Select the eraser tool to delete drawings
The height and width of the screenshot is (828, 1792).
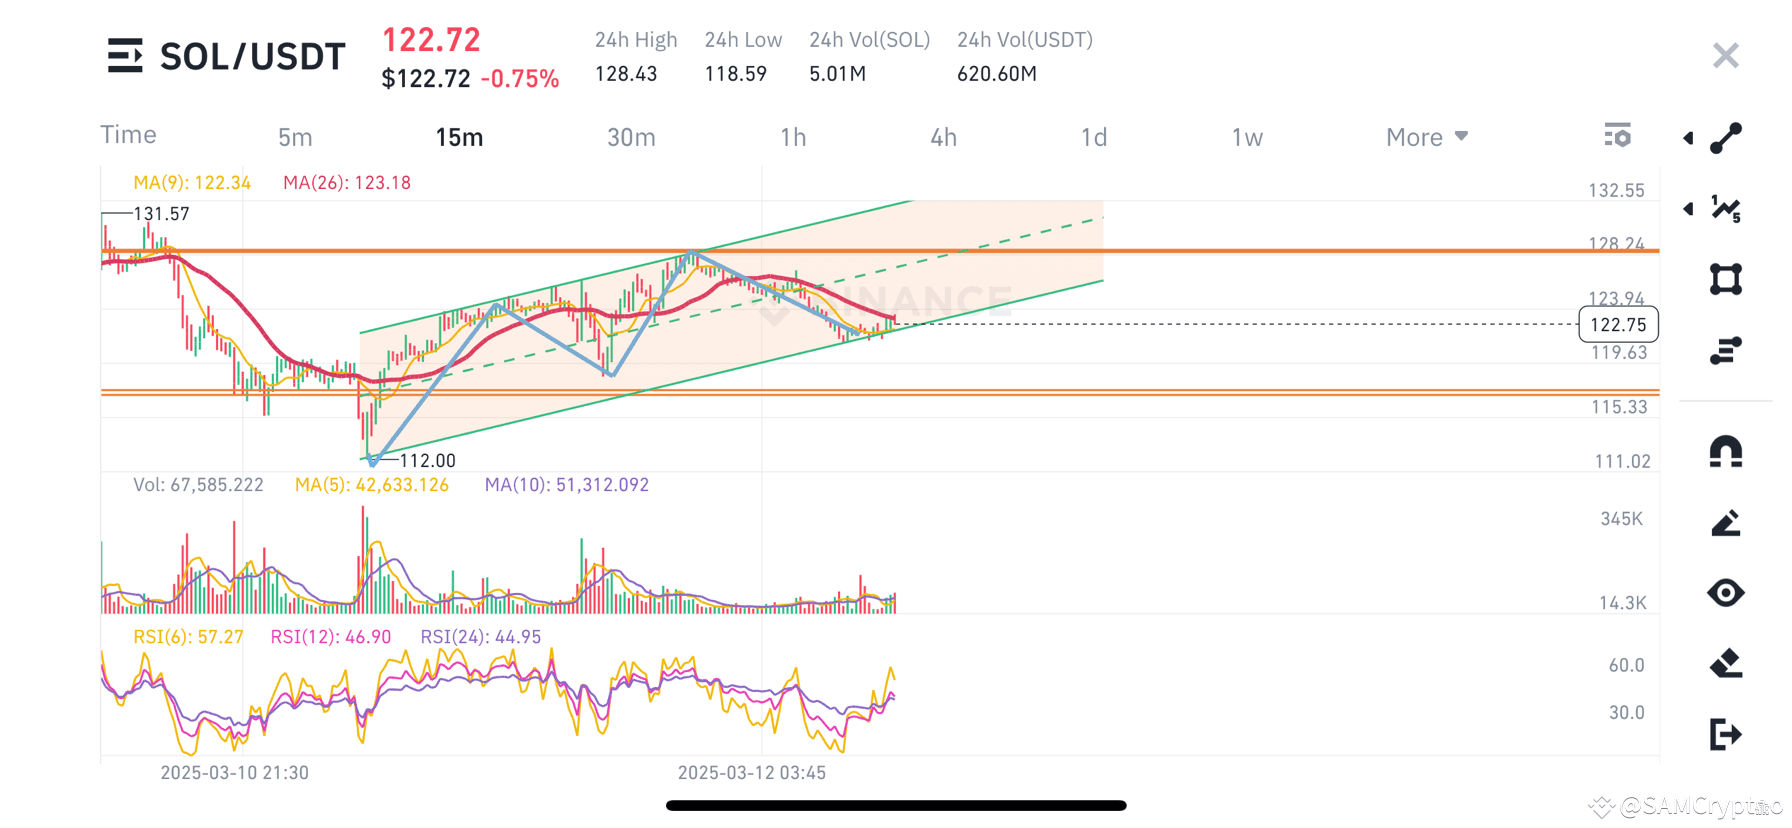(1726, 663)
